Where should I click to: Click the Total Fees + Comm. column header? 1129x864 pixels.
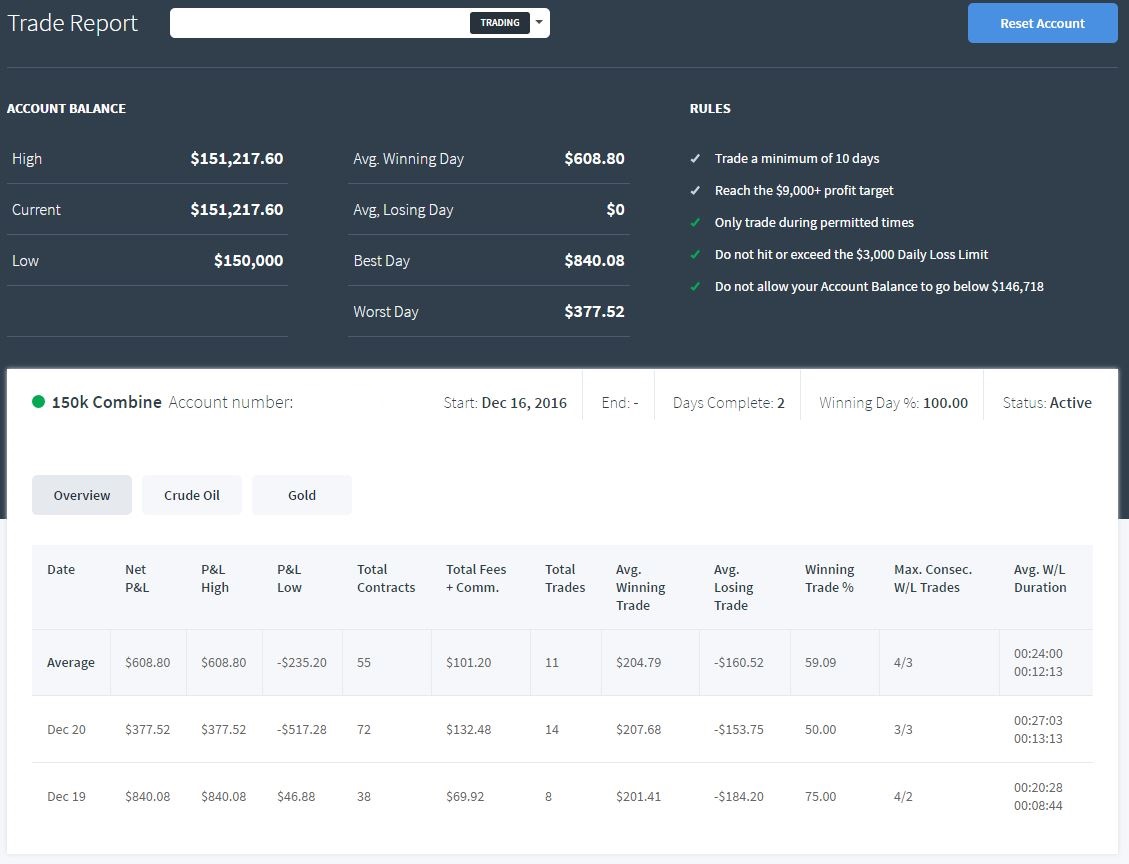pyautogui.click(x=476, y=578)
